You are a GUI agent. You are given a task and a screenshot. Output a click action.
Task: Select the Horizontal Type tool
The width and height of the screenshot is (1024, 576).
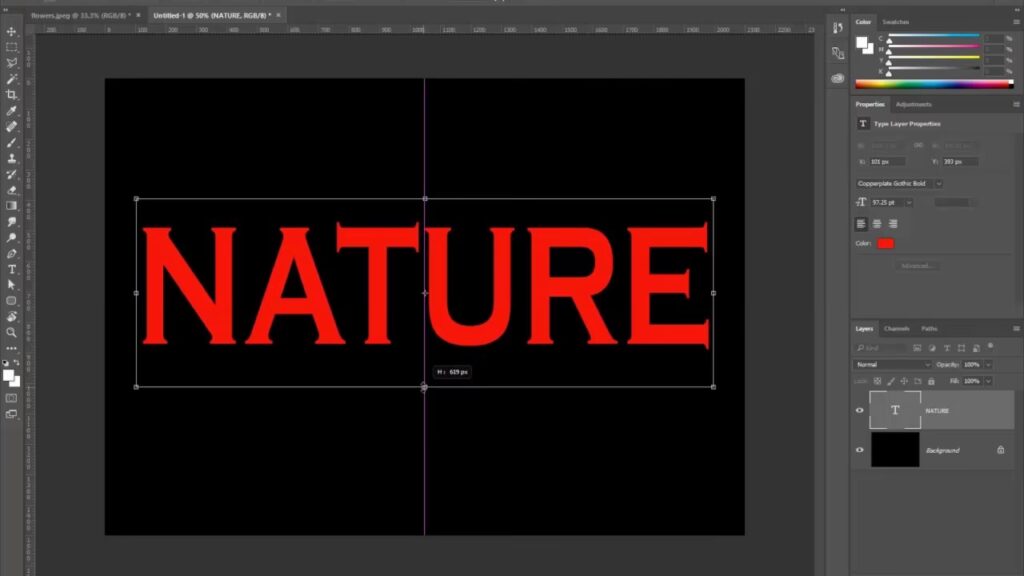[12, 269]
